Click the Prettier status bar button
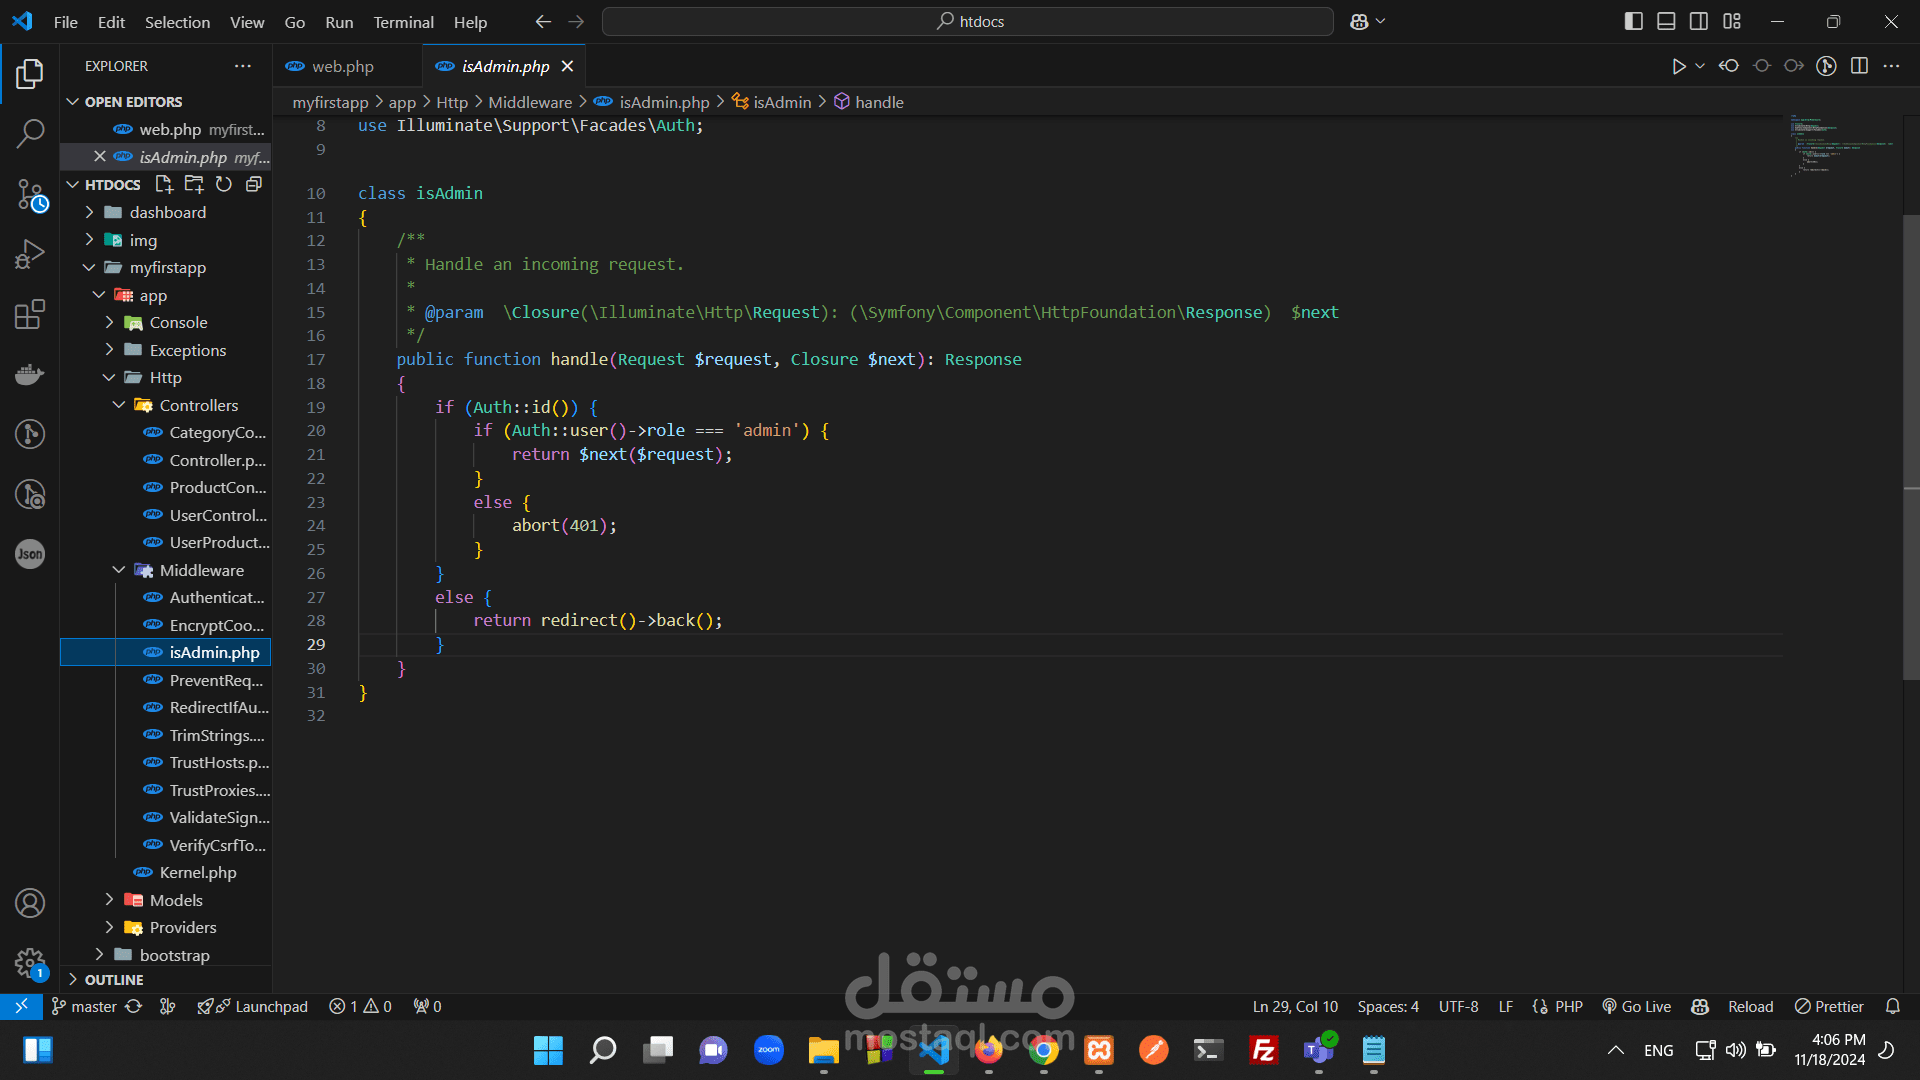This screenshot has width=1920, height=1080. point(1829,1006)
